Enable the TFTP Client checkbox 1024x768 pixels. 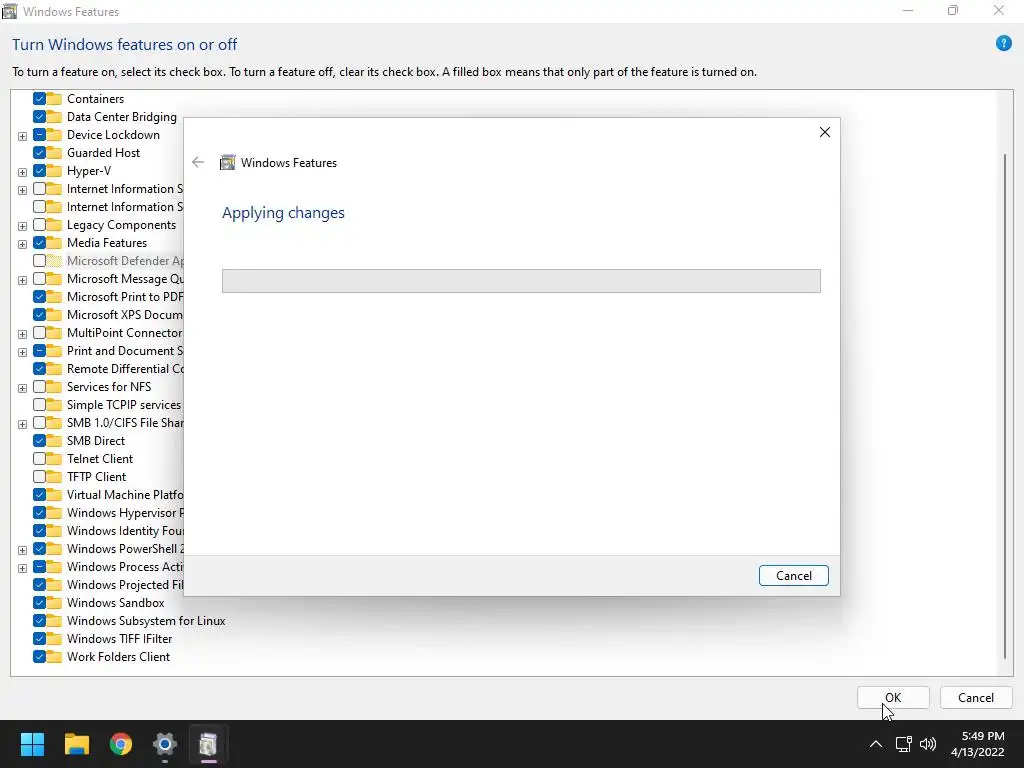pos(39,477)
